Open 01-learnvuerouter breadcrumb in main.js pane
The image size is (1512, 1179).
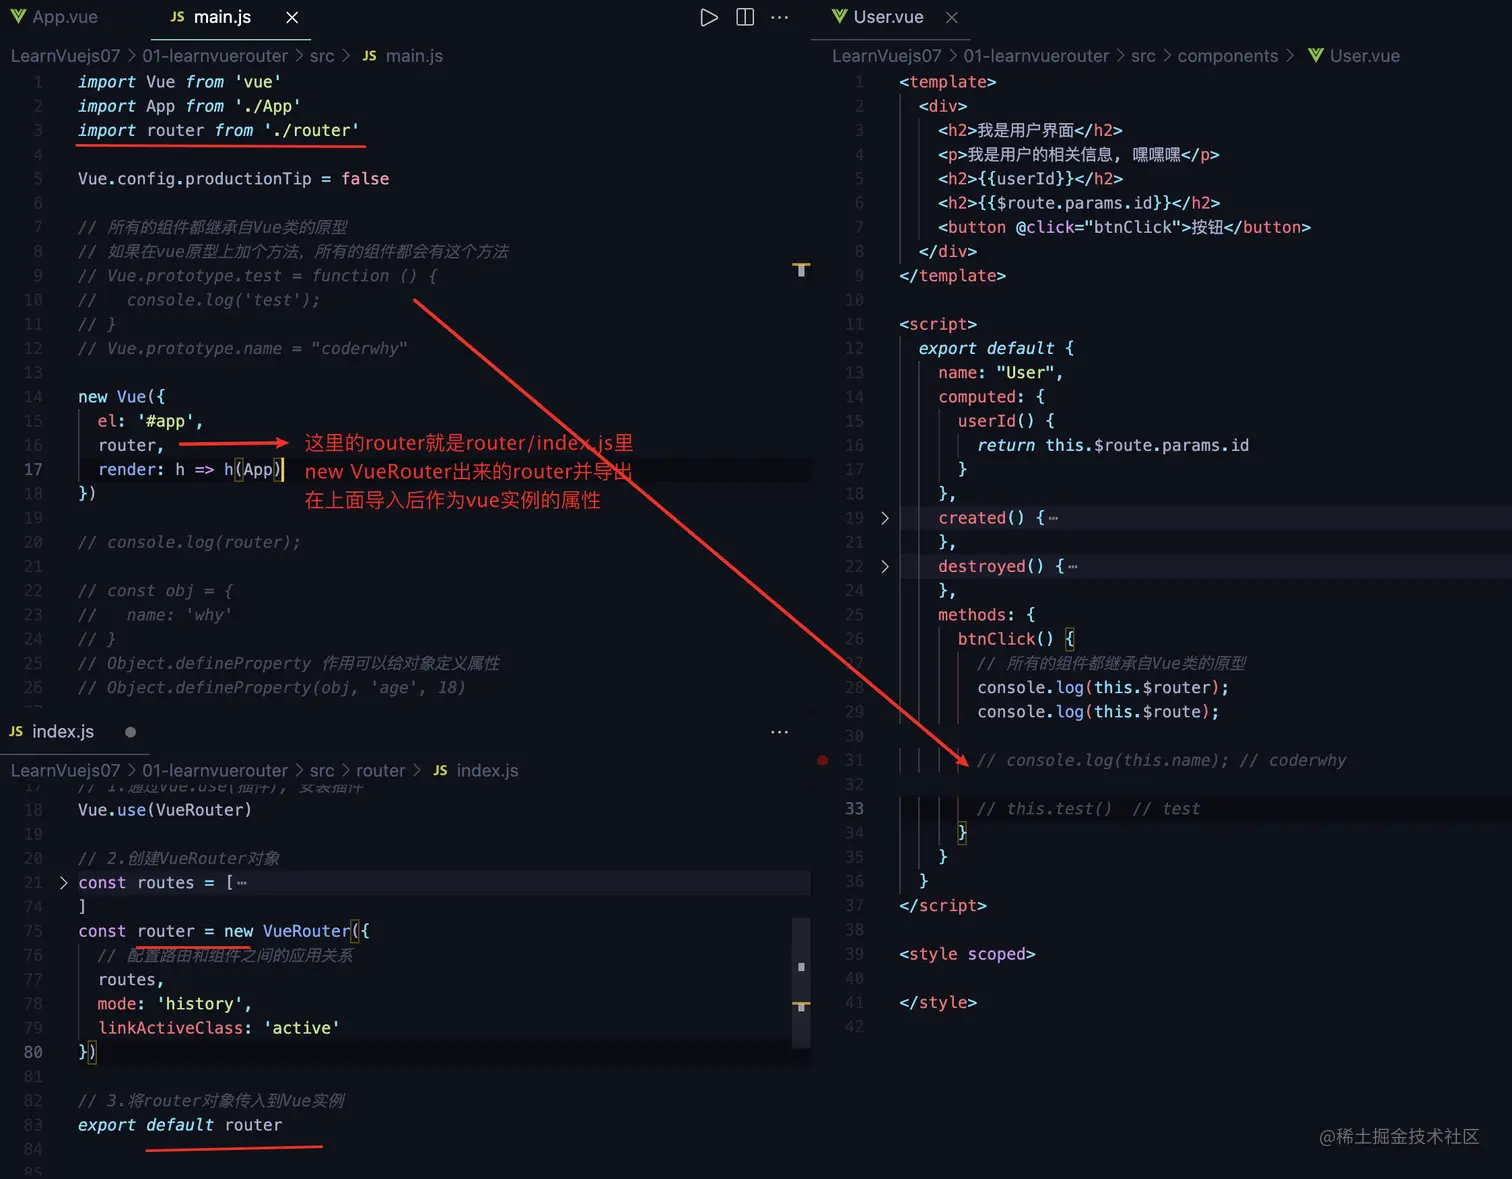point(215,56)
